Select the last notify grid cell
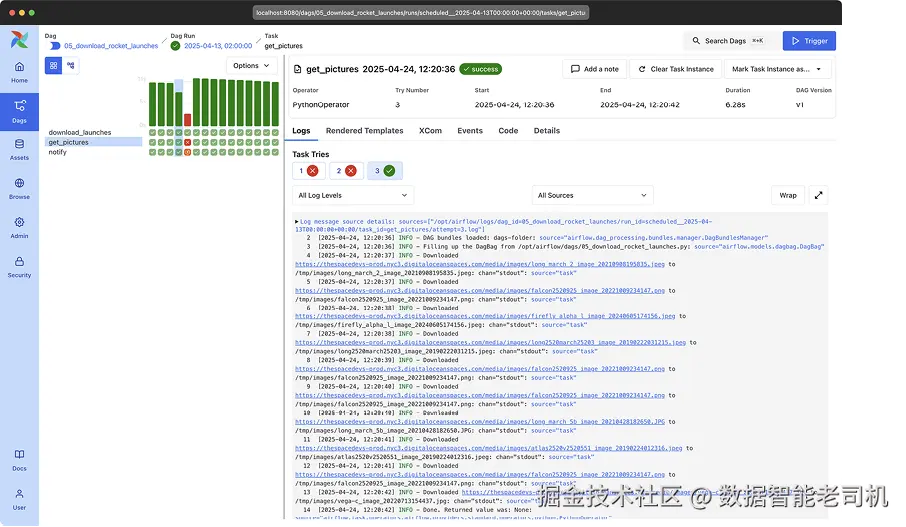This screenshot has height=527, width=906. [276, 152]
